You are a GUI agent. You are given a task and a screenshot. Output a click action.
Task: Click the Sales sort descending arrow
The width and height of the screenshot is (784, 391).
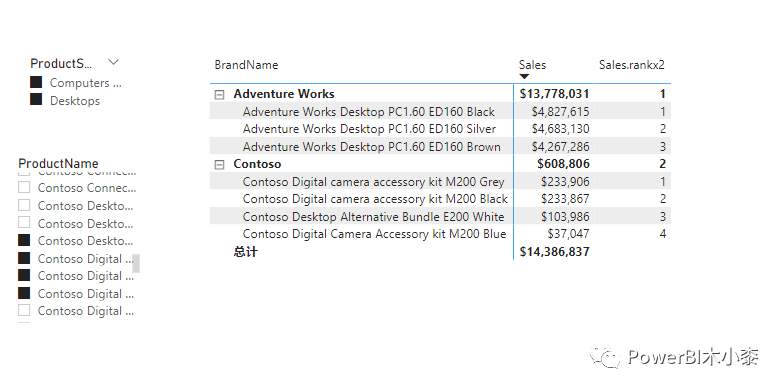524,76
